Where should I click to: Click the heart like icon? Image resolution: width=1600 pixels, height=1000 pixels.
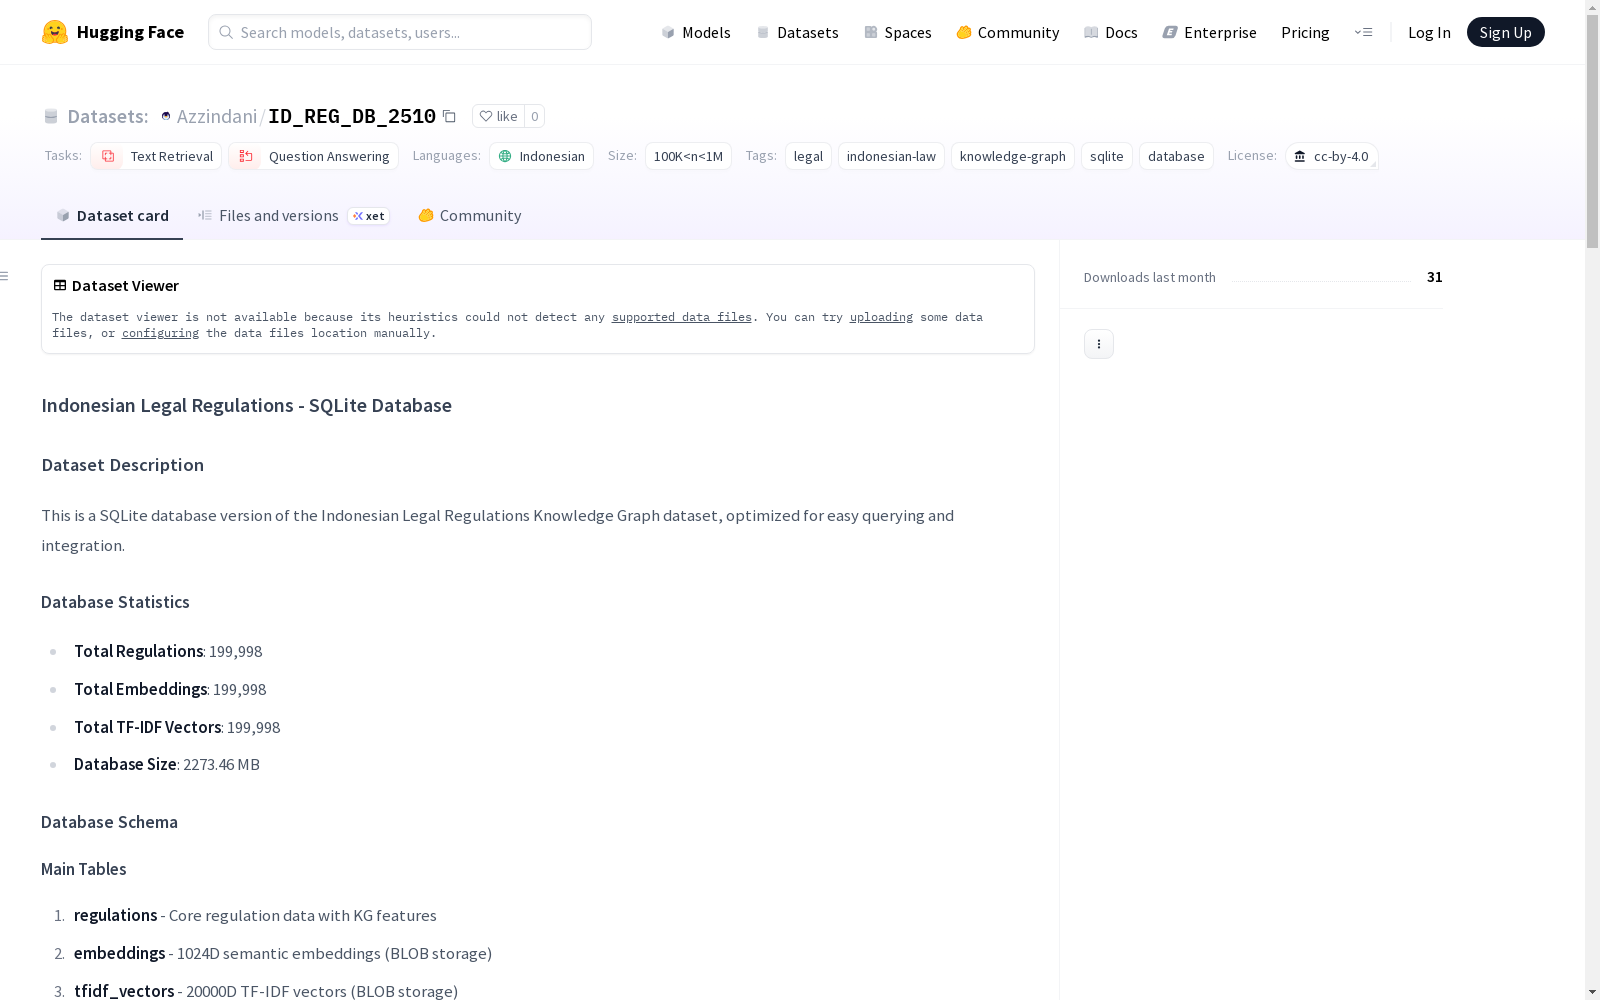[486, 116]
